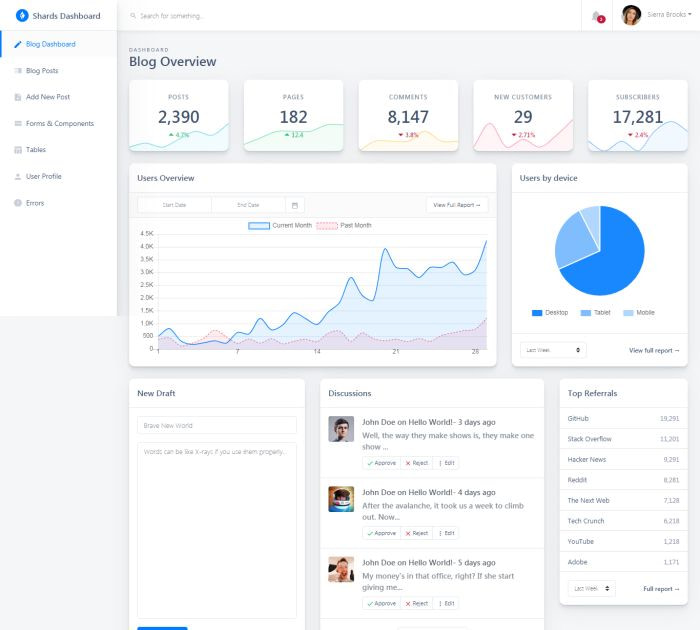Screen dimensions: 700x630
Task: Toggle Current Month dataset in chart legend
Action: click(279, 225)
